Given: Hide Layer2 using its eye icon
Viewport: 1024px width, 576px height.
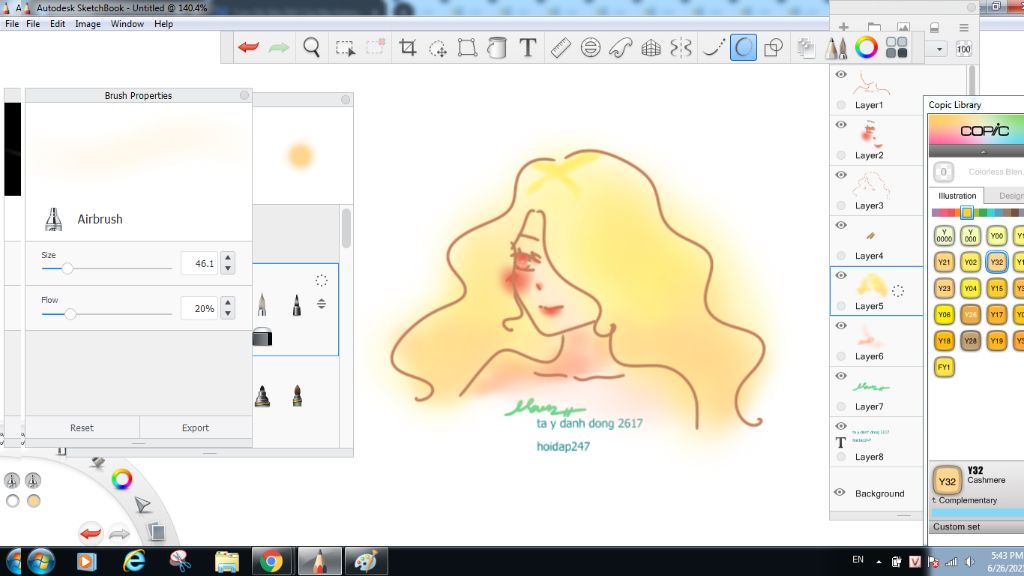Looking at the screenshot, I should coord(841,125).
